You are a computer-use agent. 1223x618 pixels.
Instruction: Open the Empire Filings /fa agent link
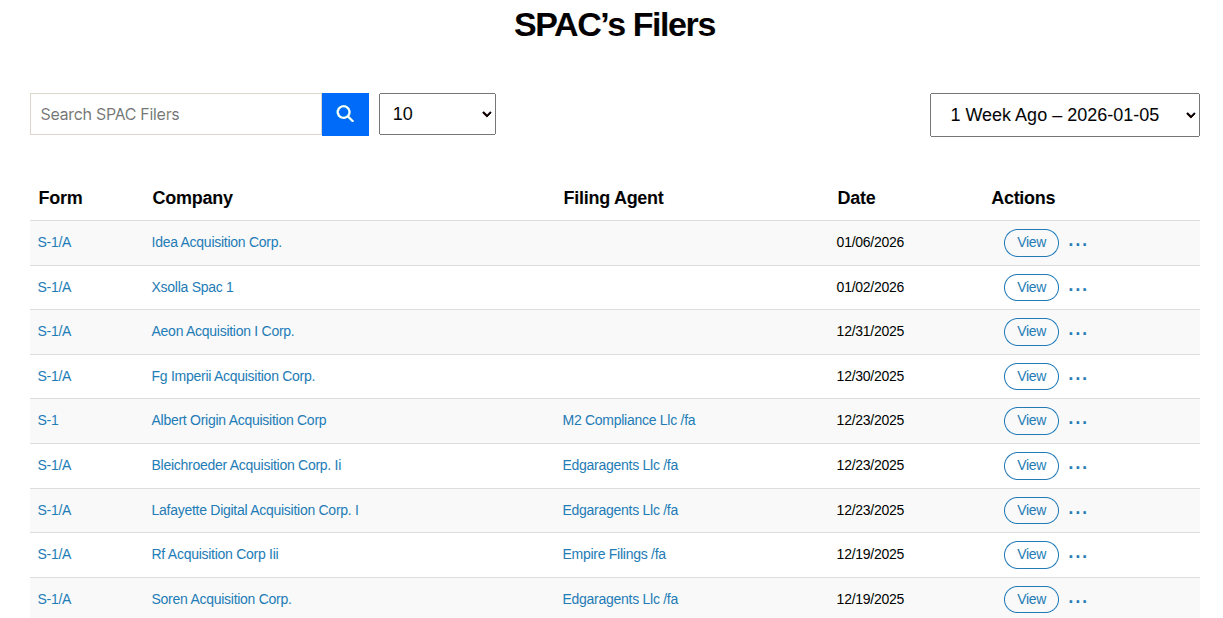614,554
